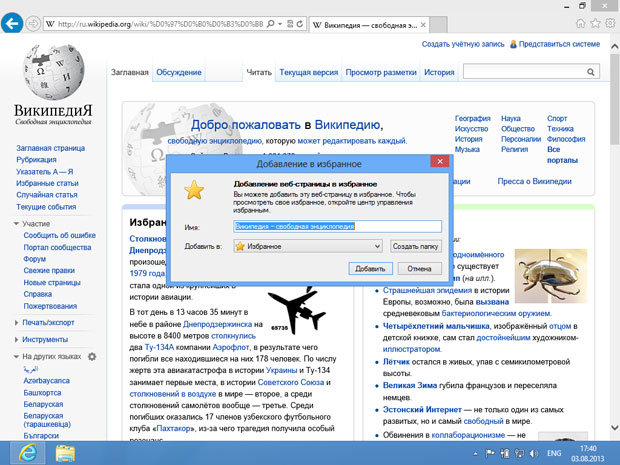Switch to Обсуждение tab
Viewport: 620px width, 465px height.
179,72
